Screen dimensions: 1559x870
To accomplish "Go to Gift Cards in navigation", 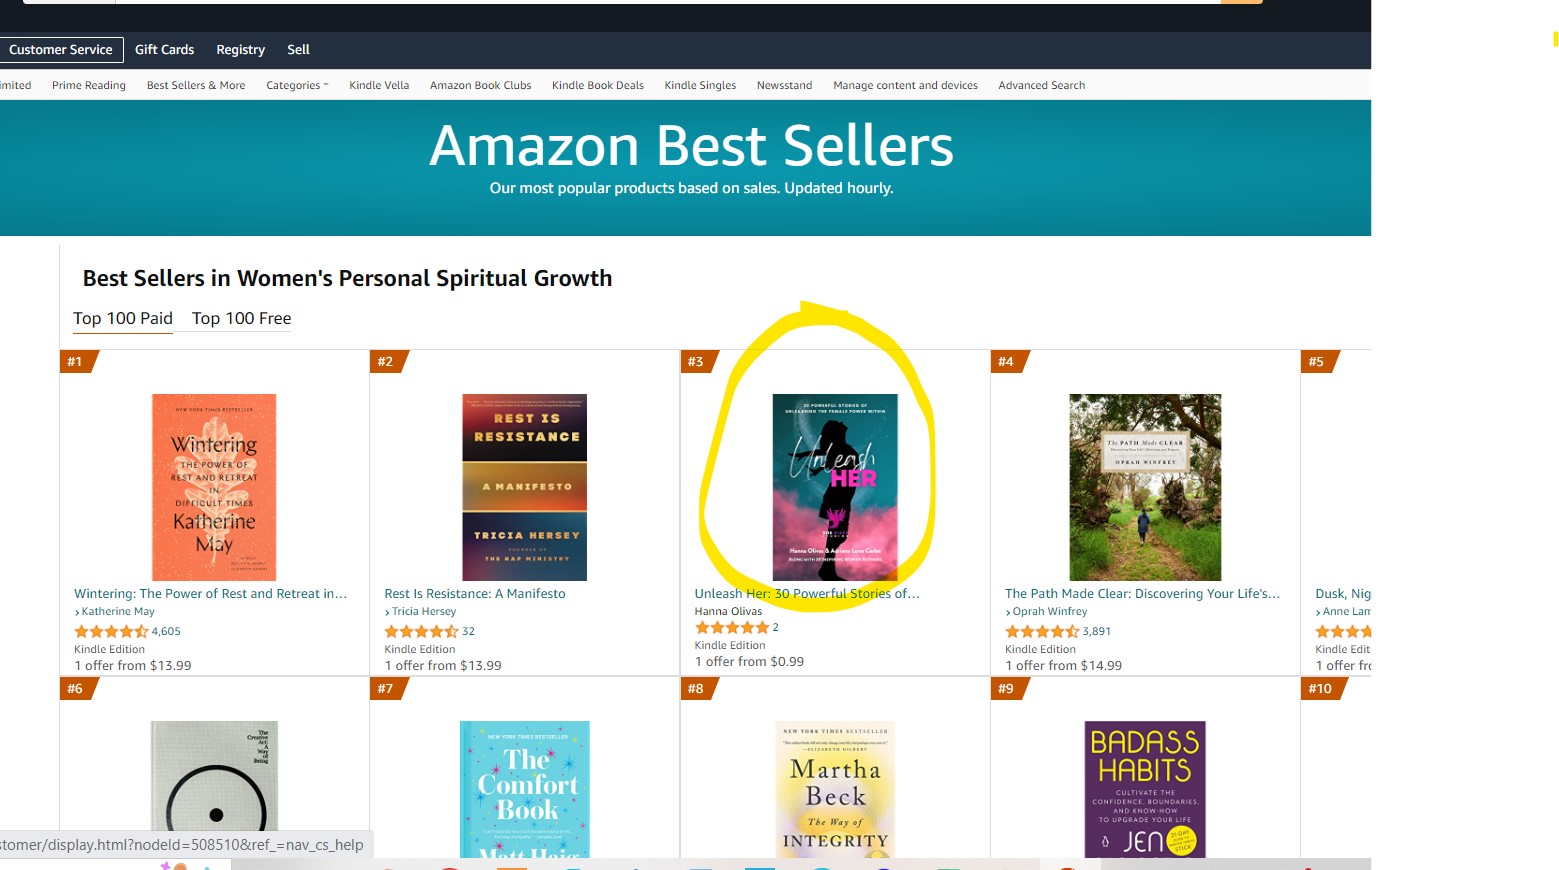I will tap(165, 50).
